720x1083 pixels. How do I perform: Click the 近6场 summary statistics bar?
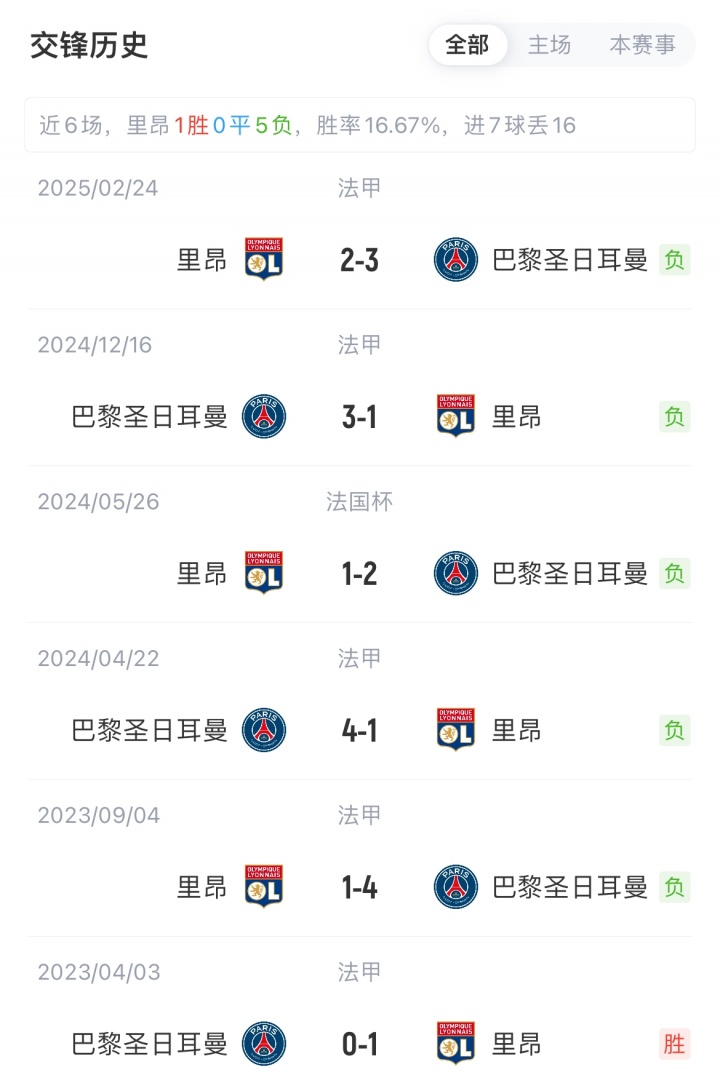pyautogui.click(x=359, y=125)
